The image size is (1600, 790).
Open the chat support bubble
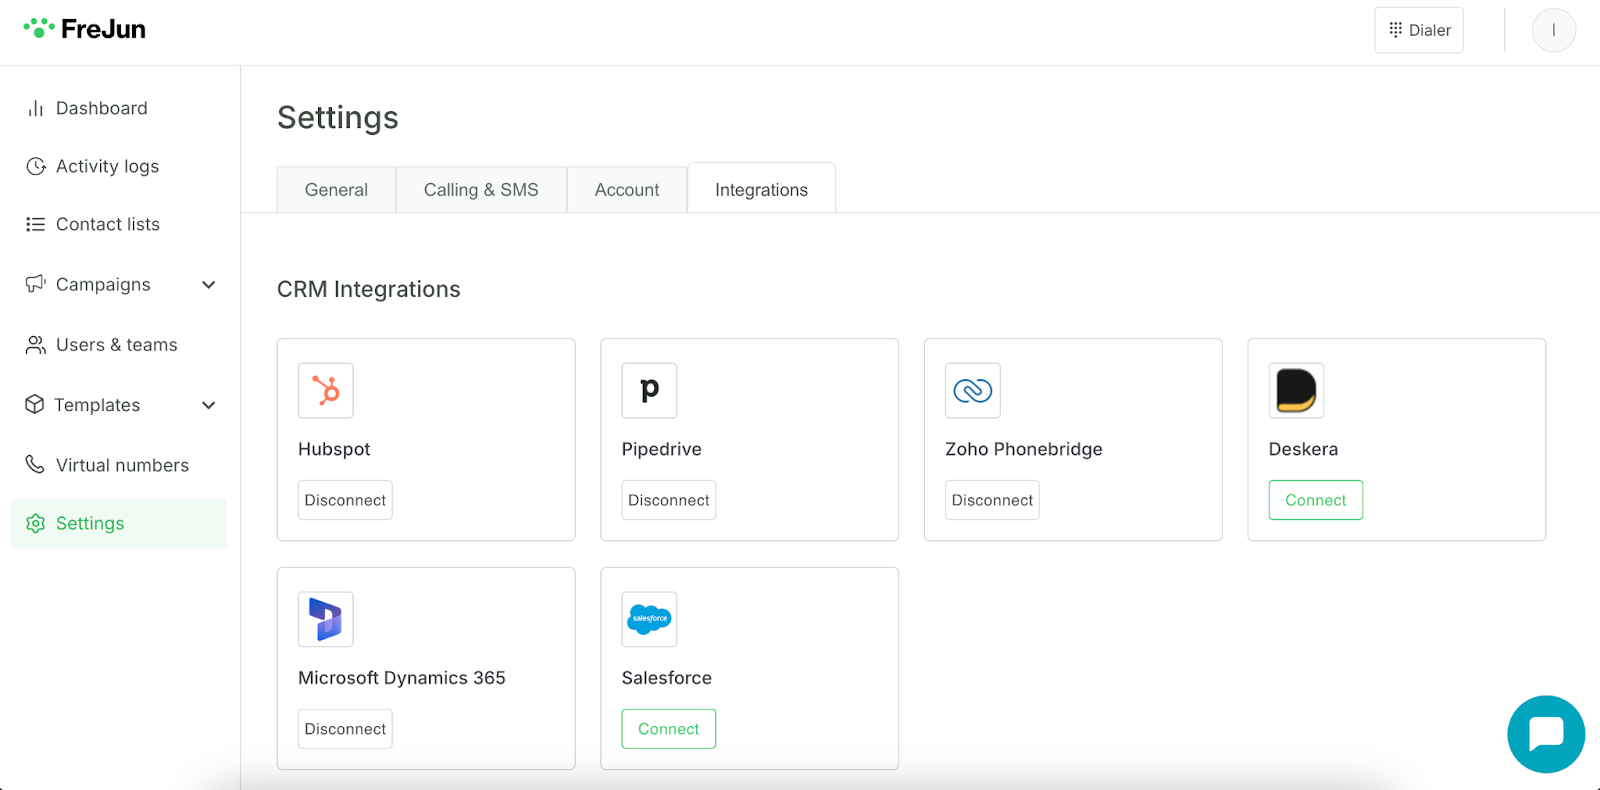(x=1546, y=734)
